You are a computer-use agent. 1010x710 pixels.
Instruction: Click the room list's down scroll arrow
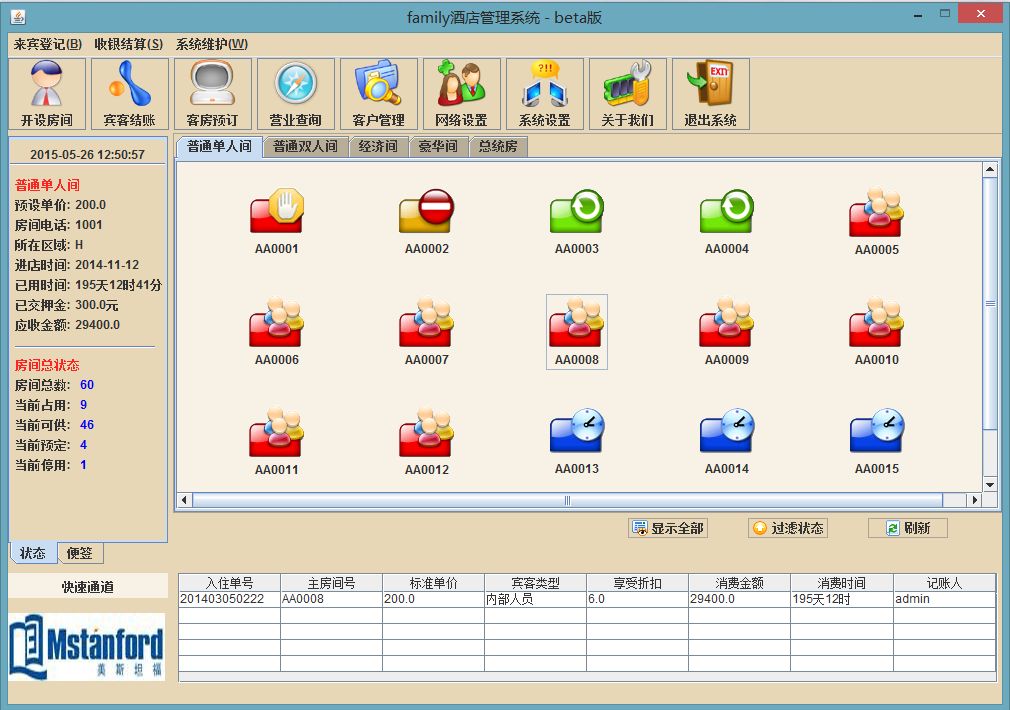click(x=990, y=485)
